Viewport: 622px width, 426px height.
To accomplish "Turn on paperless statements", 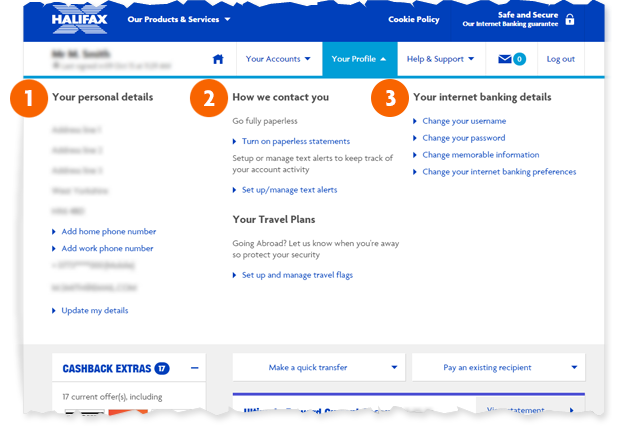I will point(296,141).
